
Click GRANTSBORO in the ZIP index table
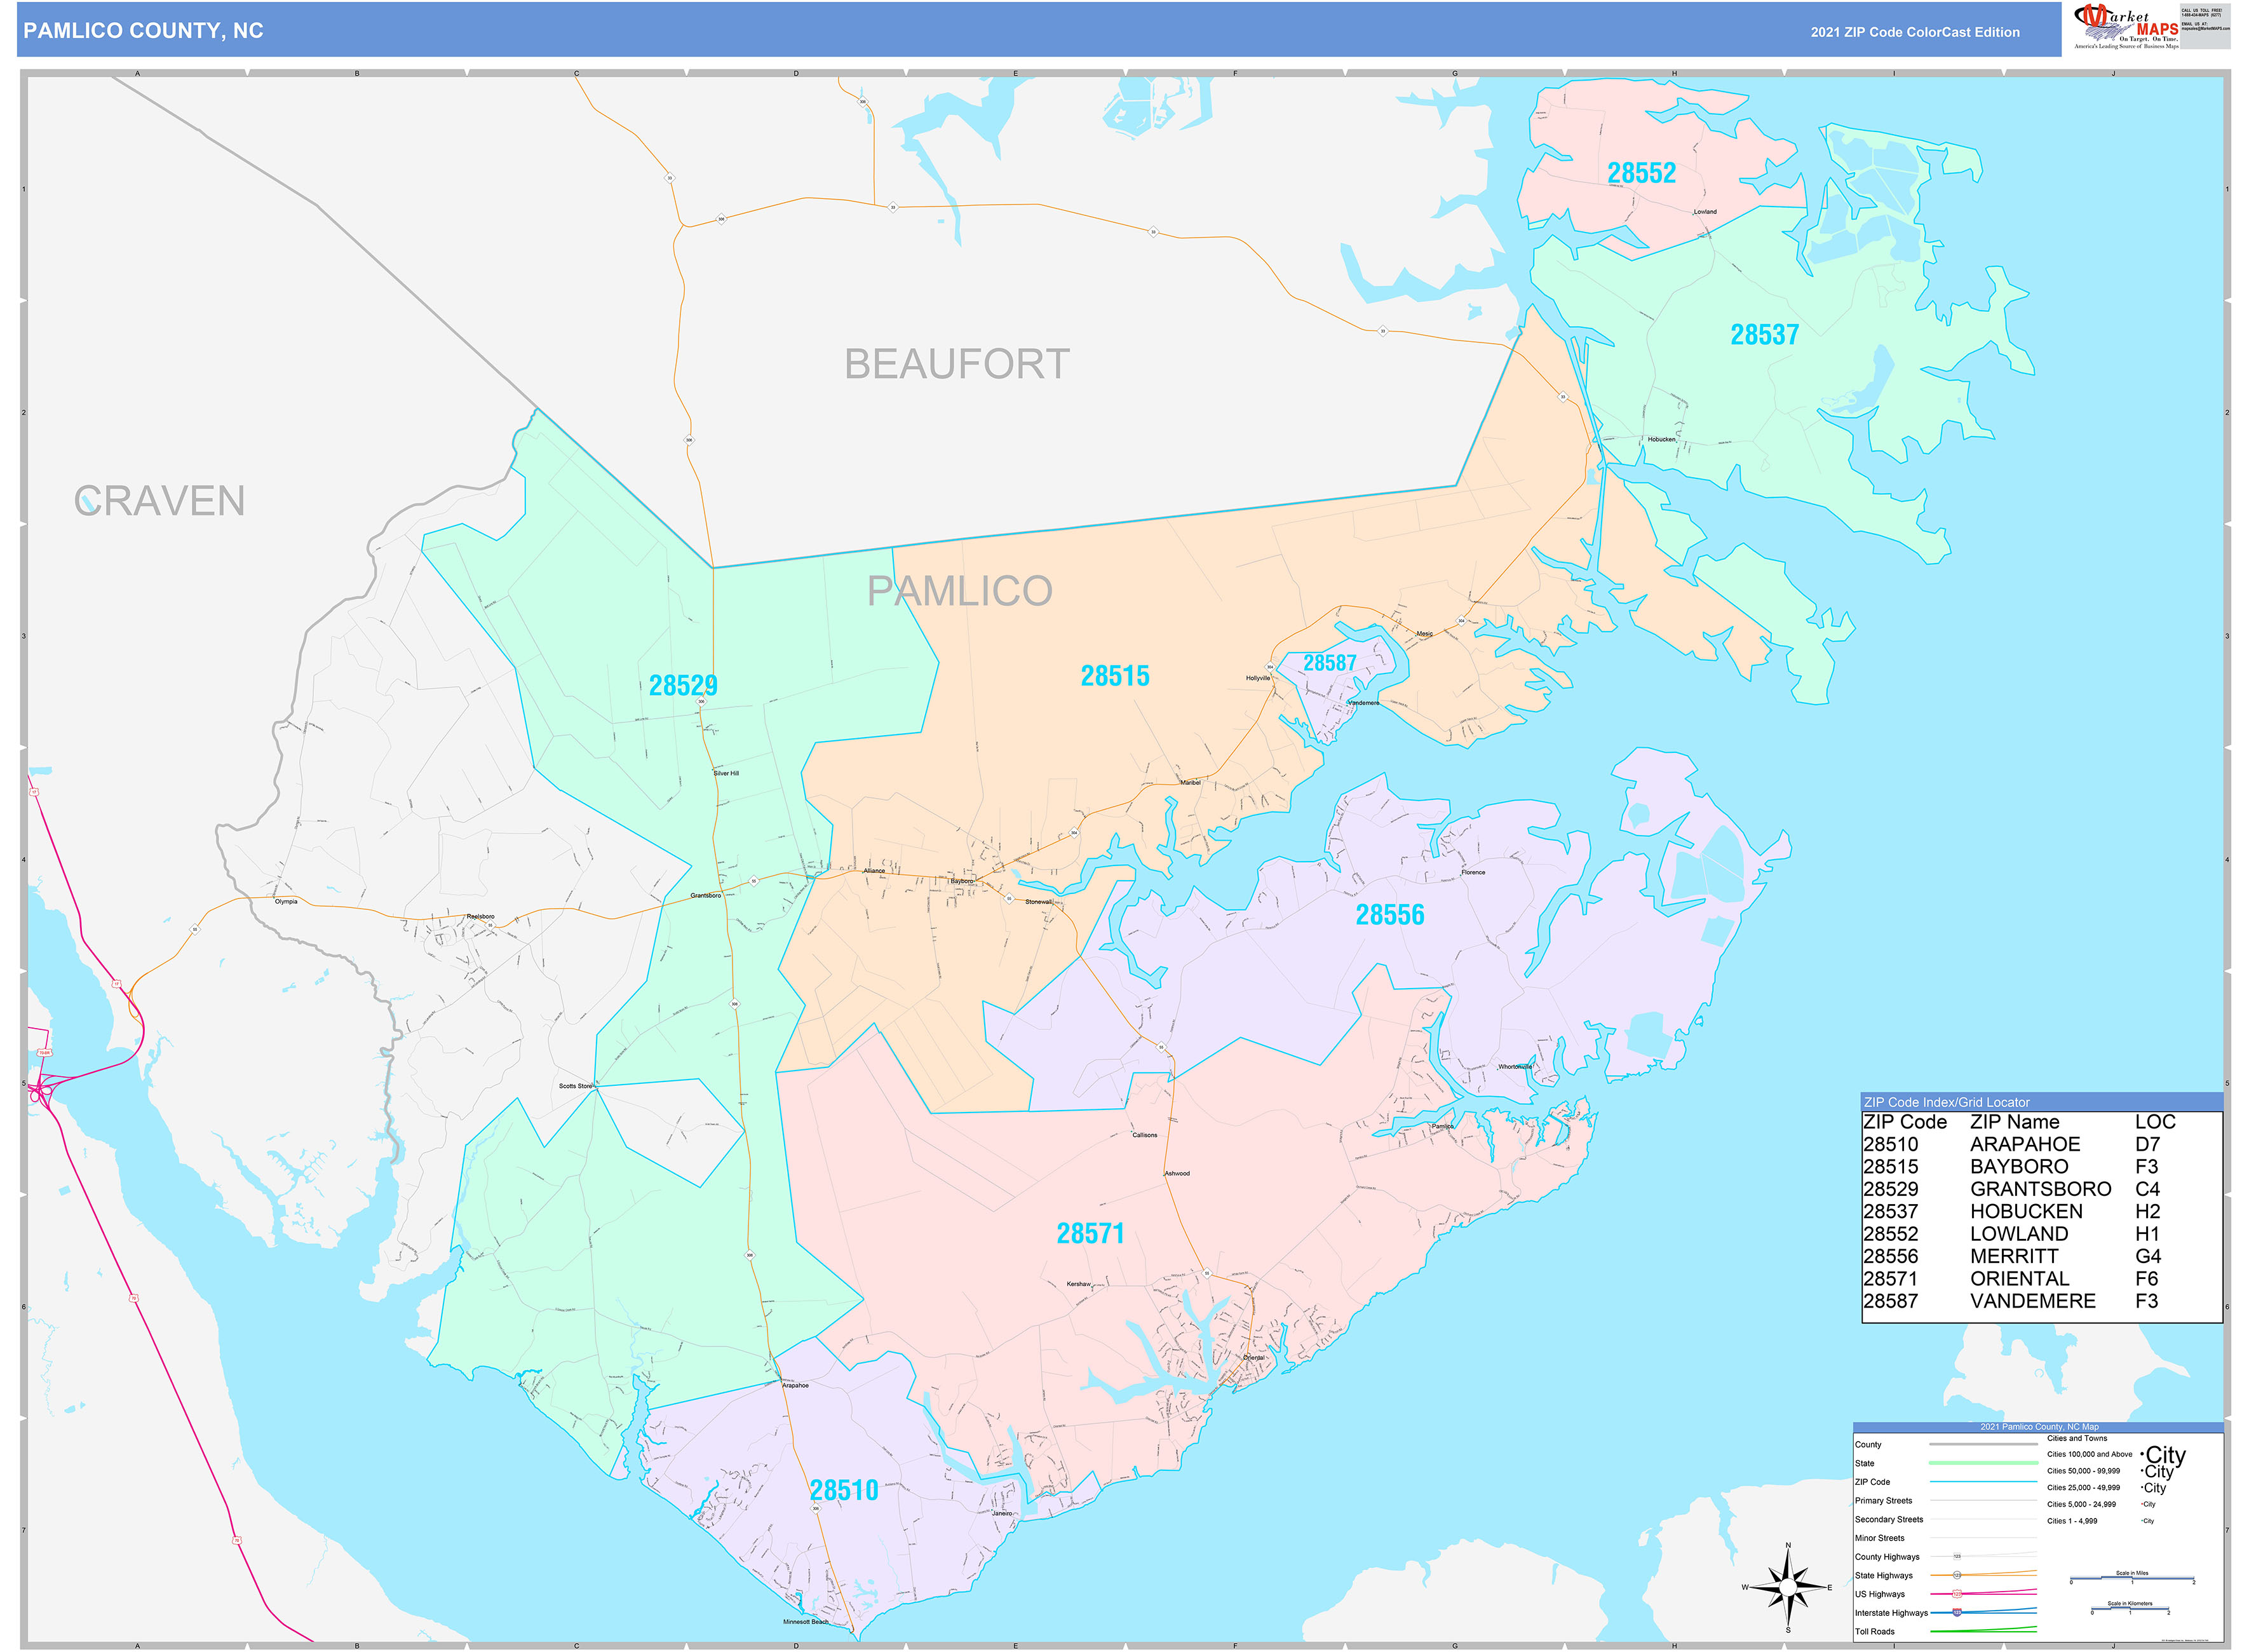pyautogui.click(x=2040, y=1189)
